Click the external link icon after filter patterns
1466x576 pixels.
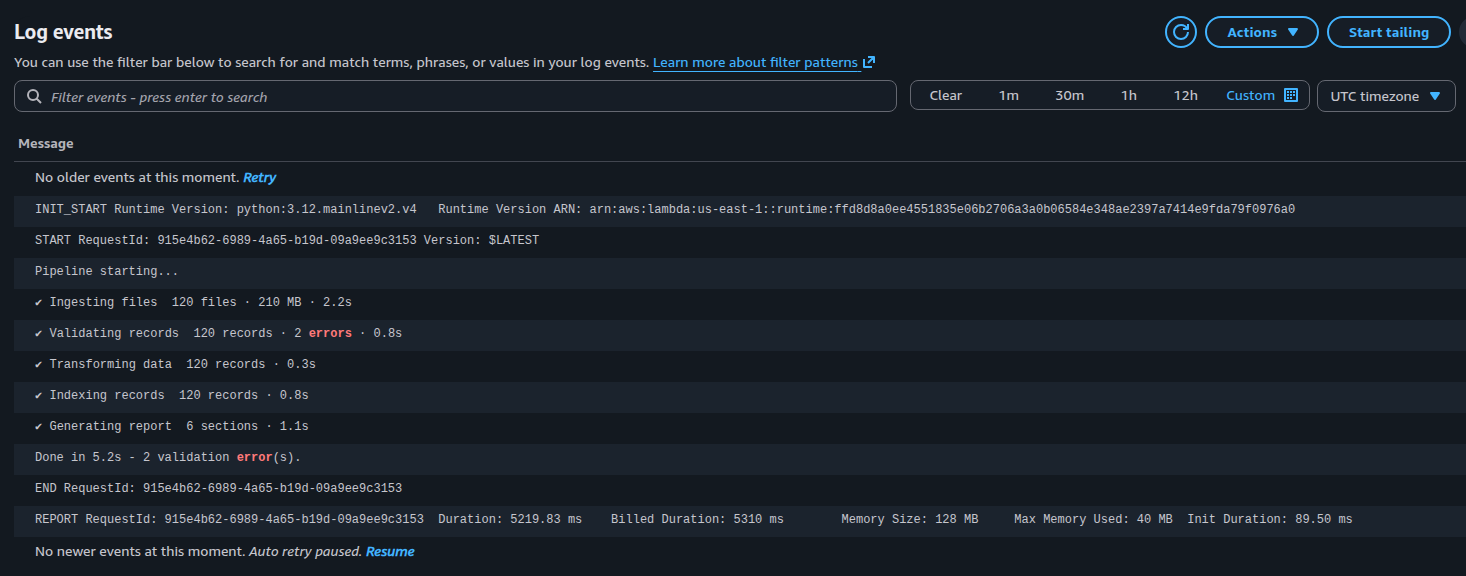click(869, 62)
